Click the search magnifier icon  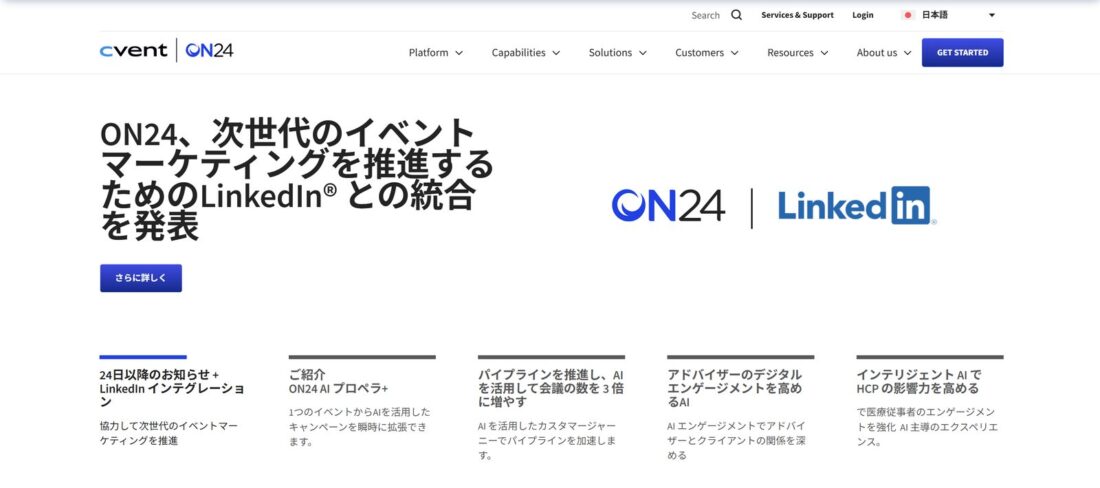point(736,15)
